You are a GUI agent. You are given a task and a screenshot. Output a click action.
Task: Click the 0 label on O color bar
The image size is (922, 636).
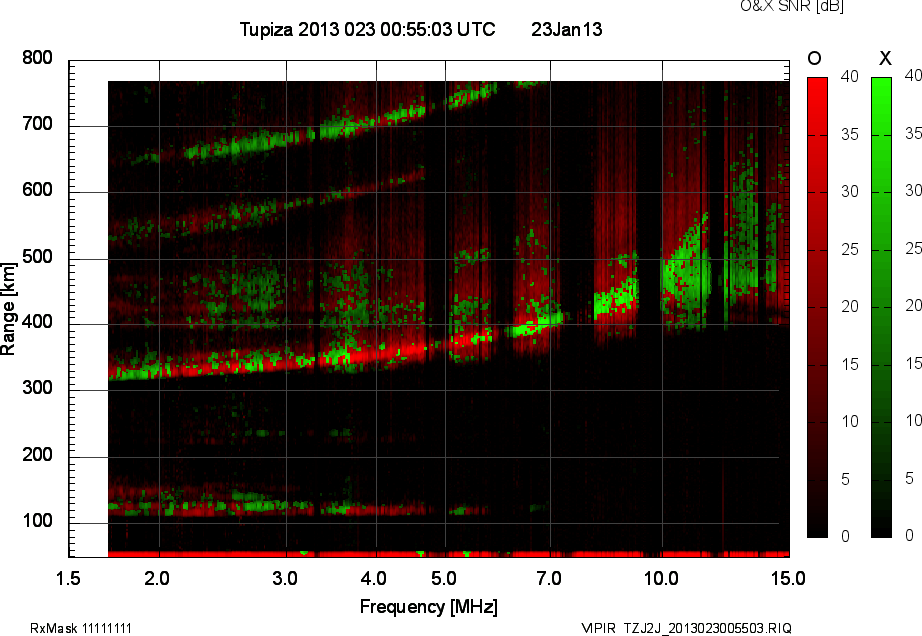846,536
